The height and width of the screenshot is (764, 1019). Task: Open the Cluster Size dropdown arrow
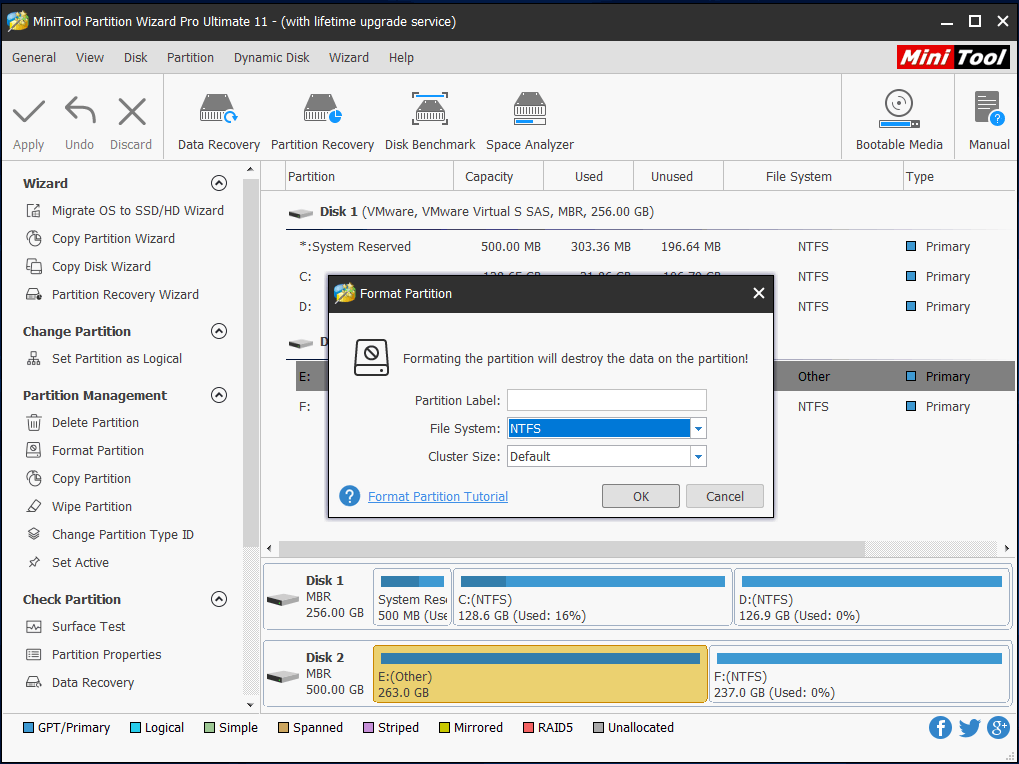pos(698,456)
